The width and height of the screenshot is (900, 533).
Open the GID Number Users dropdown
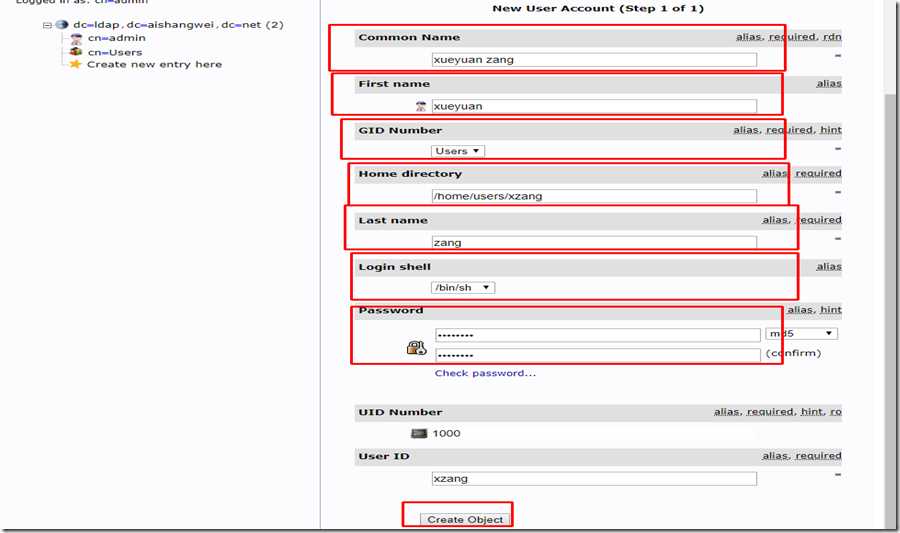[x=458, y=151]
